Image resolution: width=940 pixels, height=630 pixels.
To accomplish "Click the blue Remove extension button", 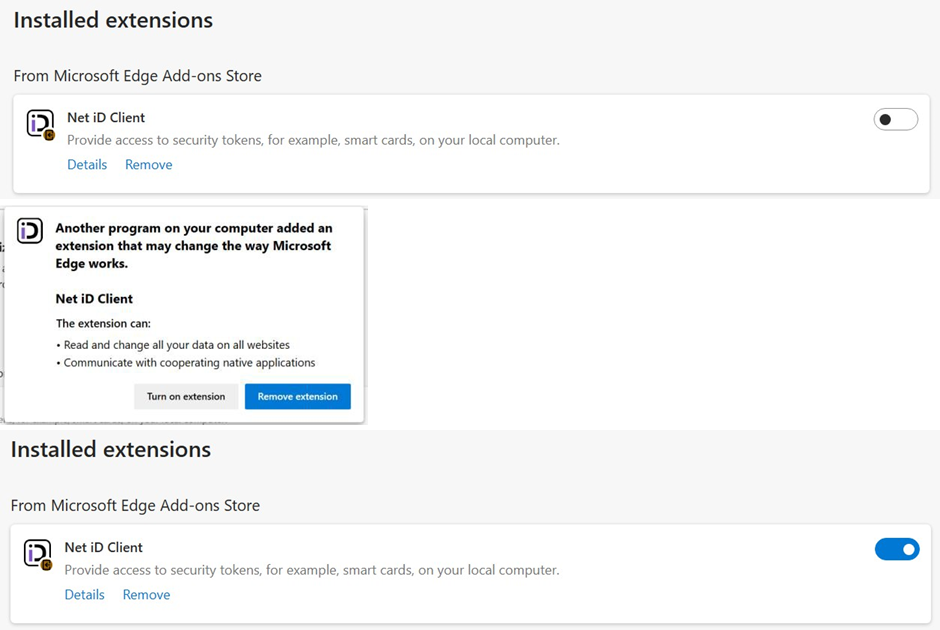I will pos(297,396).
